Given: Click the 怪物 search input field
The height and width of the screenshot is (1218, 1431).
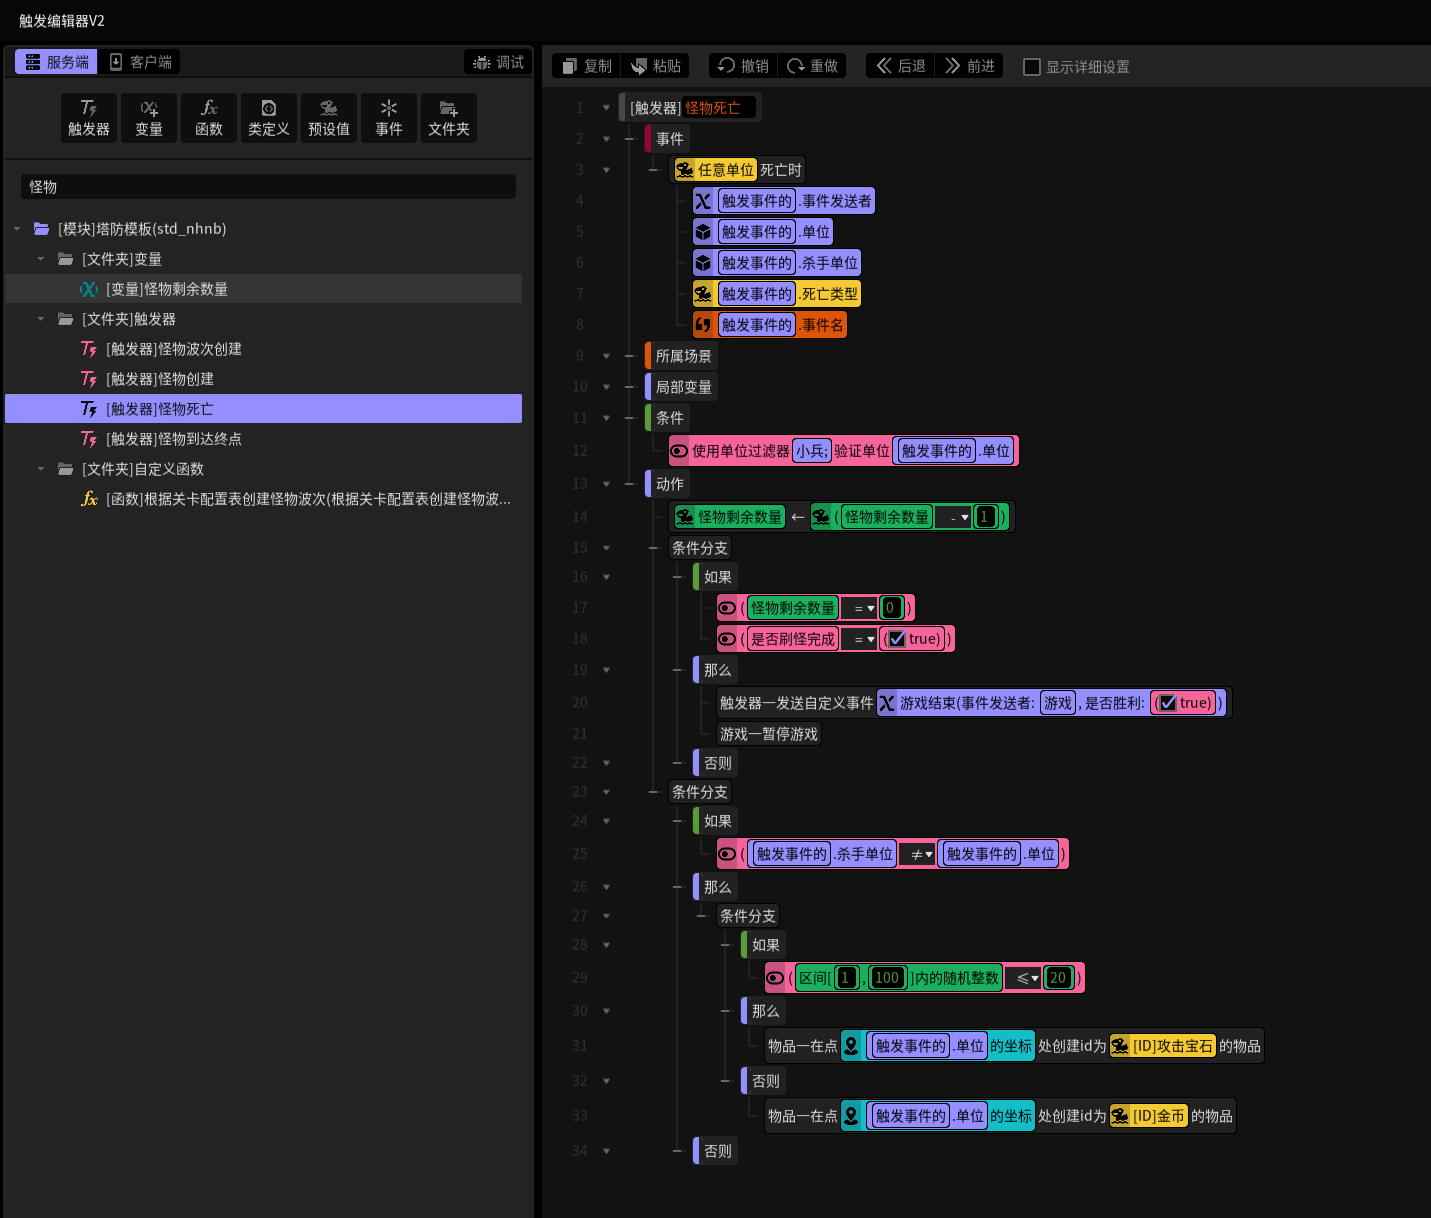Looking at the screenshot, I should (268, 187).
